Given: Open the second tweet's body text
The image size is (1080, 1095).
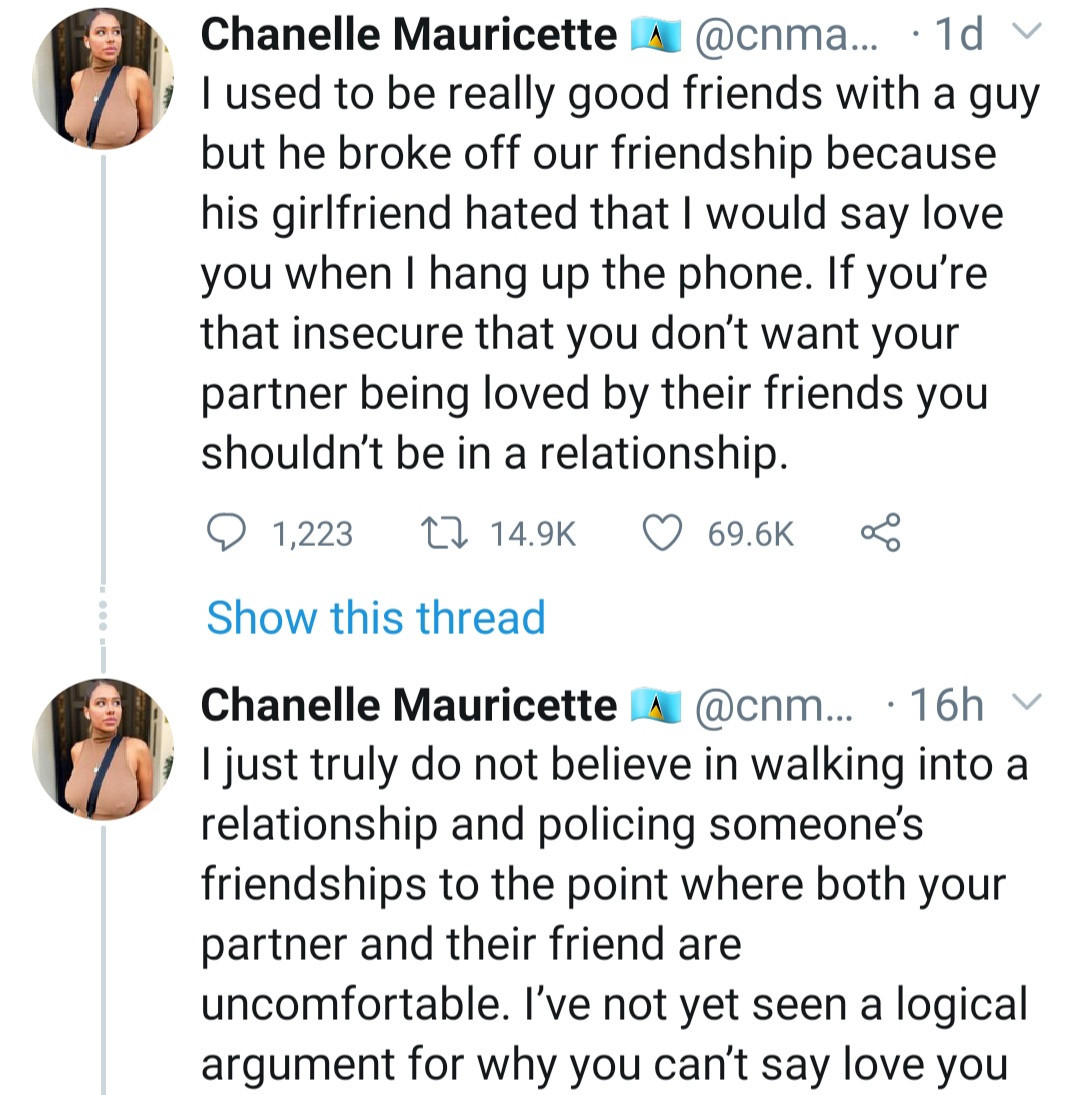Looking at the screenshot, I should 615,916.
